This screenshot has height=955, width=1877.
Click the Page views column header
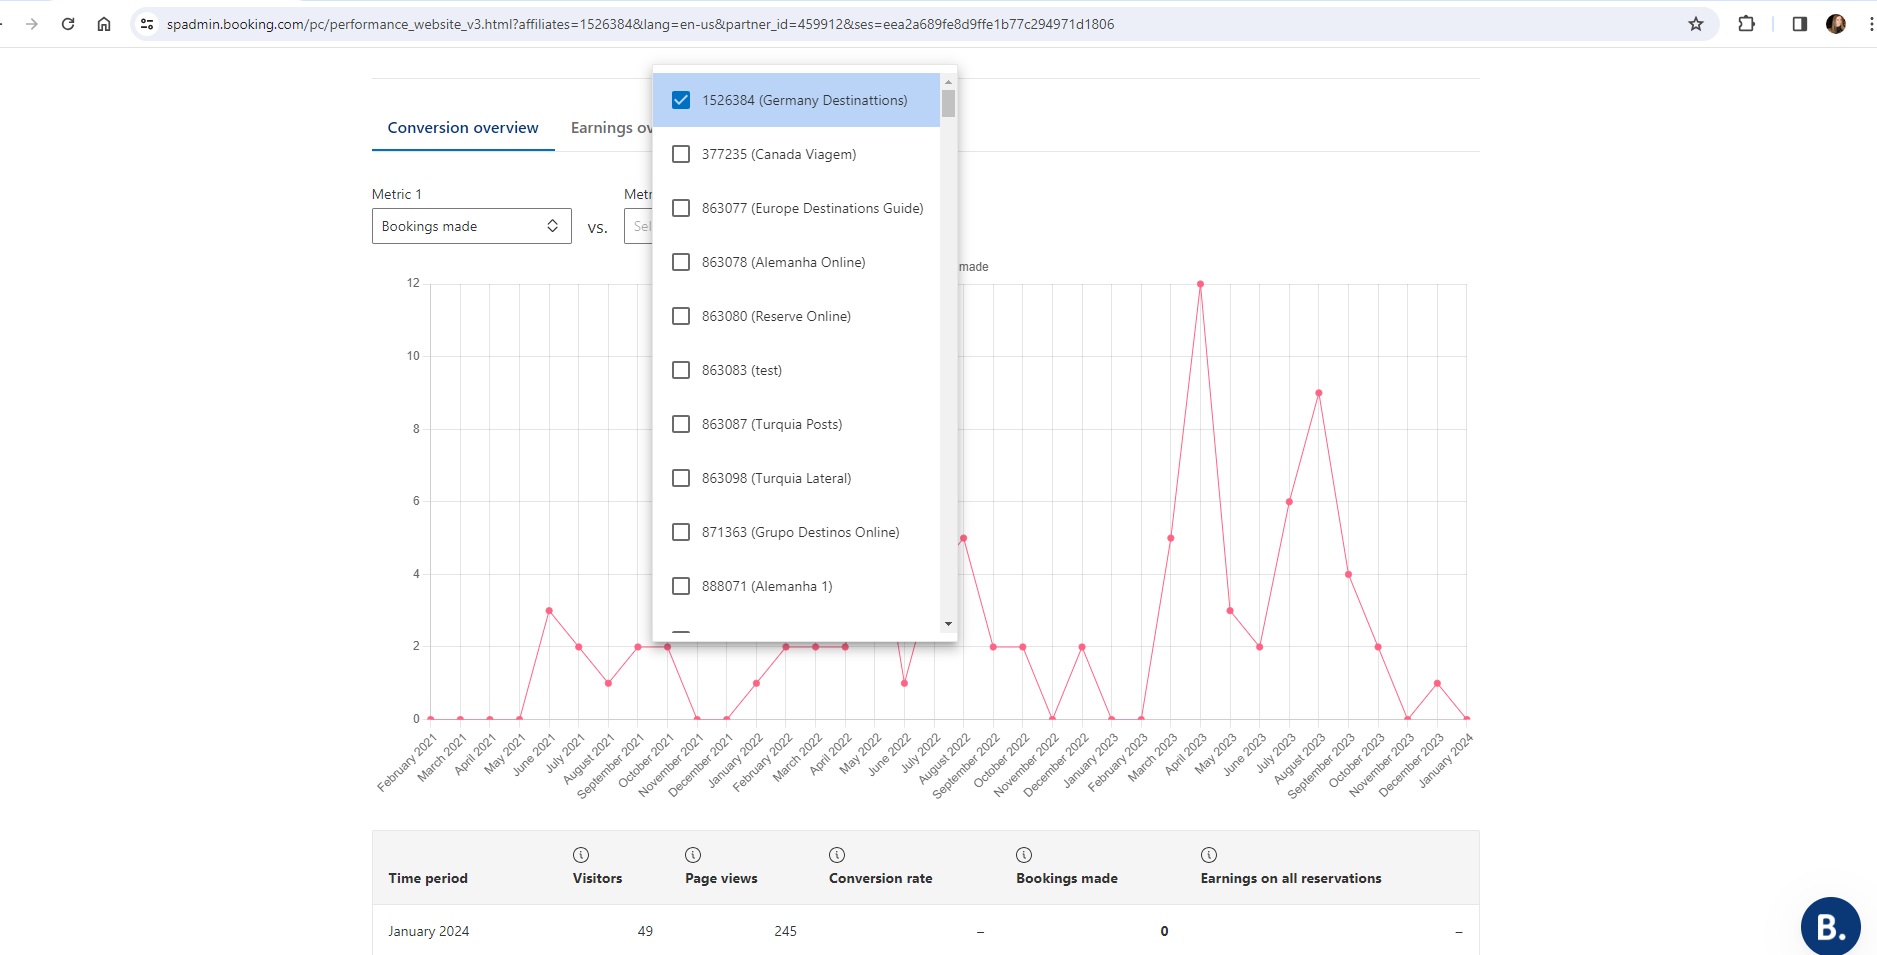(x=721, y=878)
